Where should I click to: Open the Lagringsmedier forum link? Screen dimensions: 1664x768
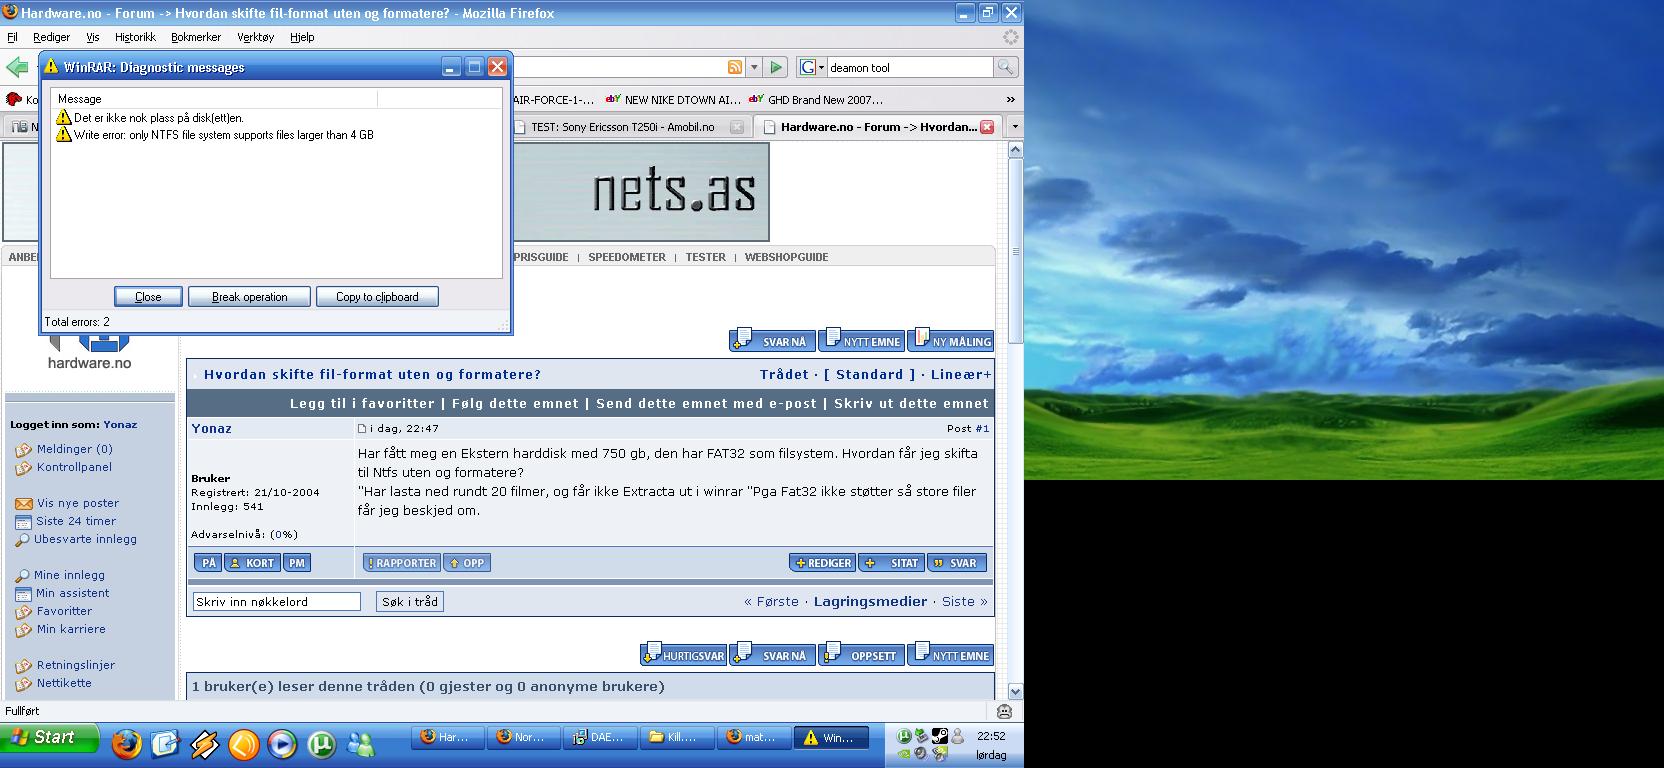click(x=870, y=601)
